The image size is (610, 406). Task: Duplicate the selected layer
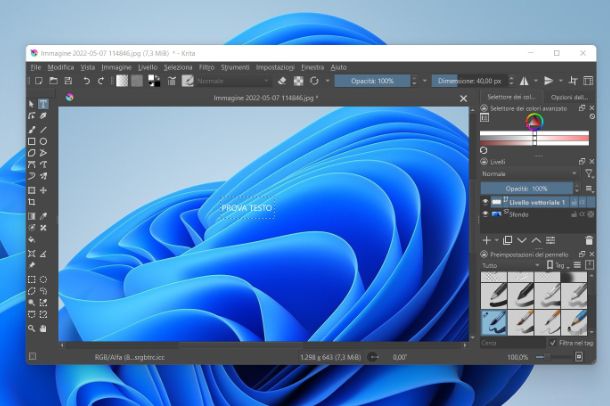coord(507,240)
